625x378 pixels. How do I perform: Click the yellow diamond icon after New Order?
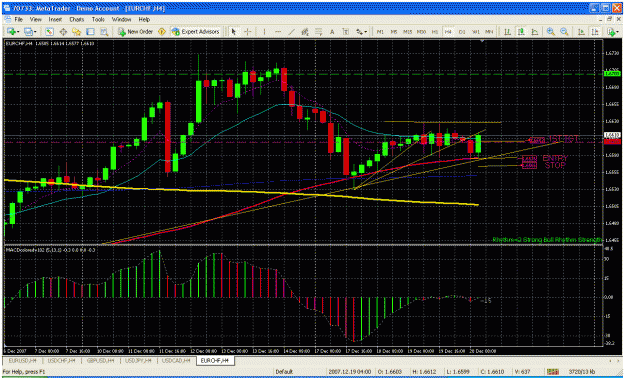click(162, 32)
